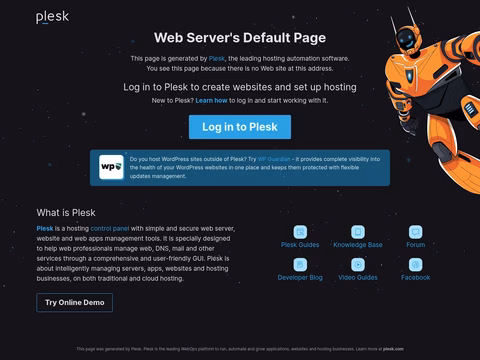Screen dimensions: 480x360
Task: Click the 'You see this page because' text
Action: [x=240, y=69]
